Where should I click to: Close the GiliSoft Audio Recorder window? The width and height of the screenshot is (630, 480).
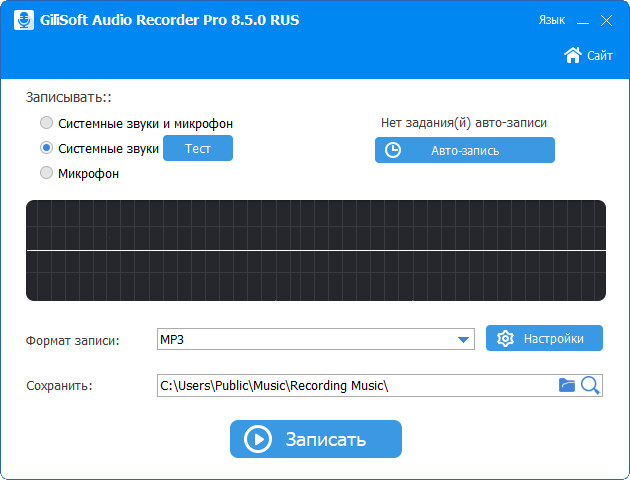click(607, 20)
